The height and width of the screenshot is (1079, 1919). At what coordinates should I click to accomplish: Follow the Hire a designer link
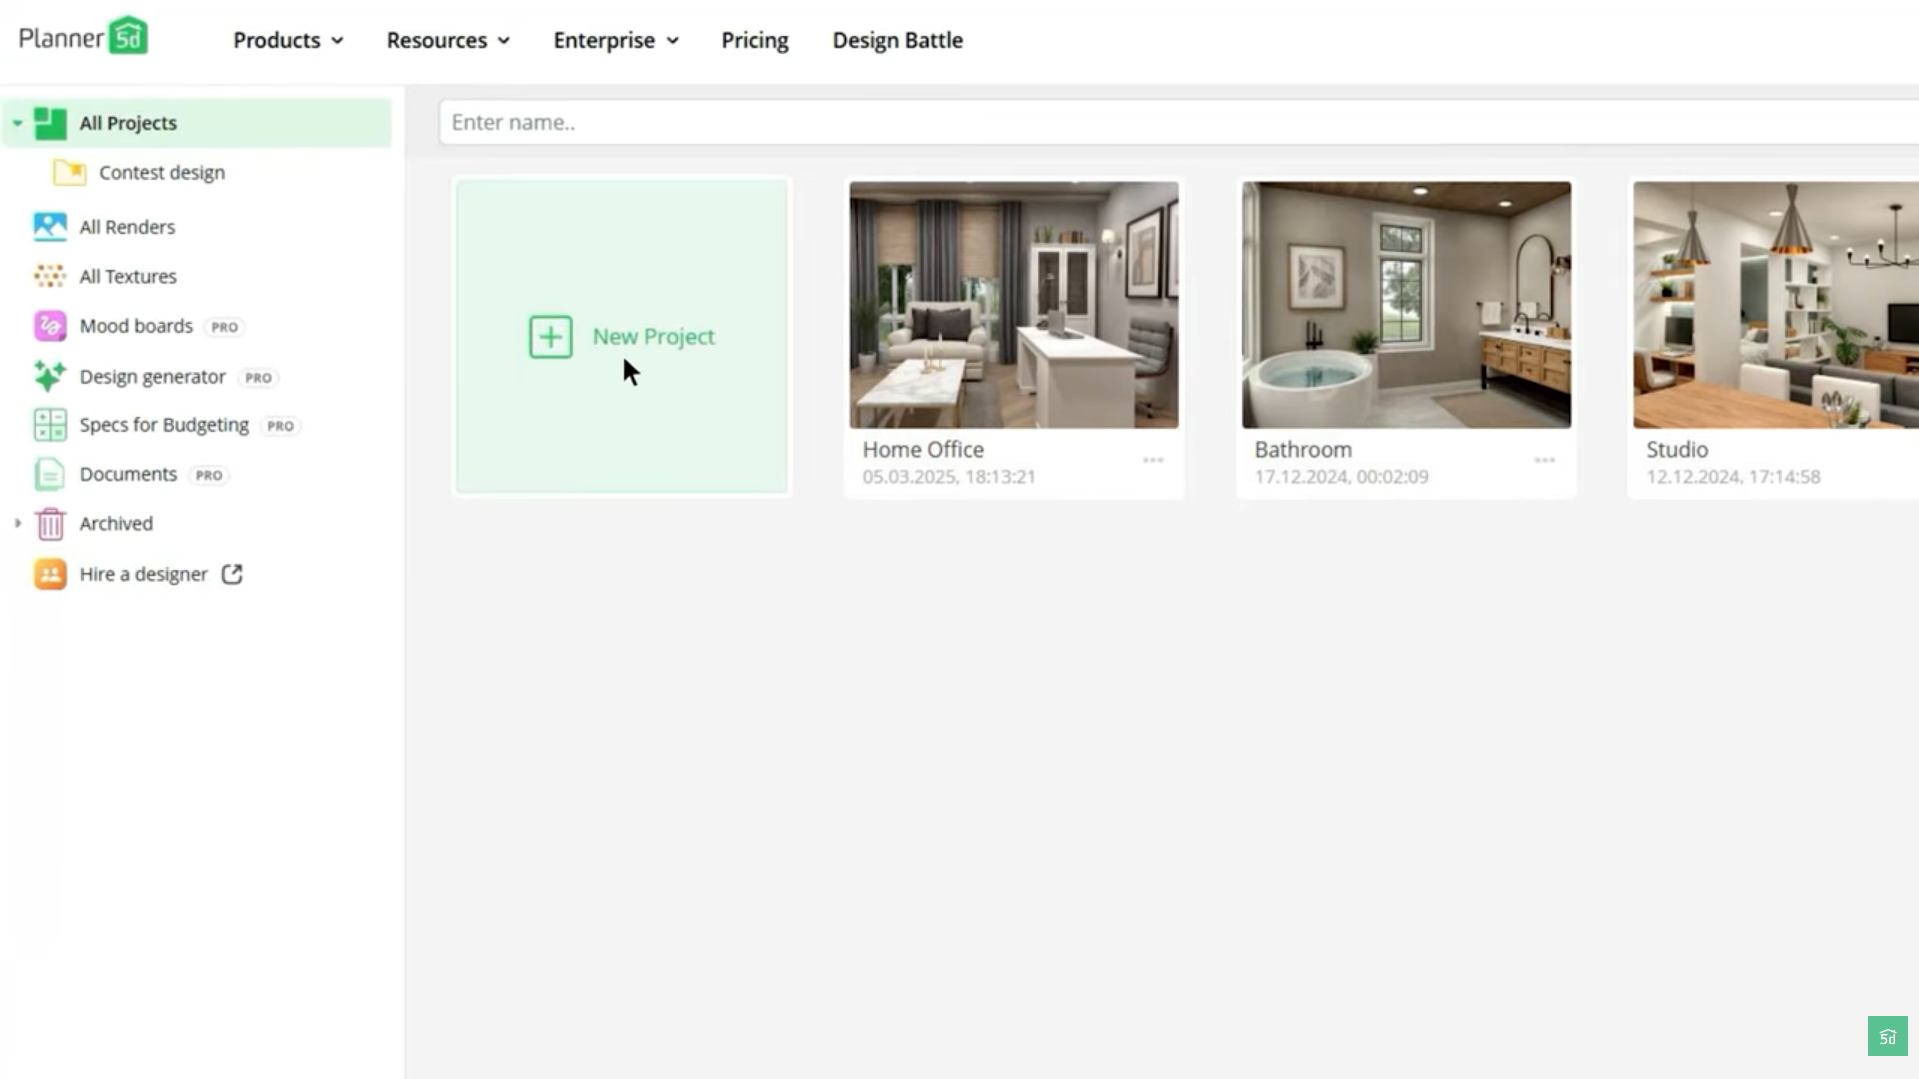144,574
